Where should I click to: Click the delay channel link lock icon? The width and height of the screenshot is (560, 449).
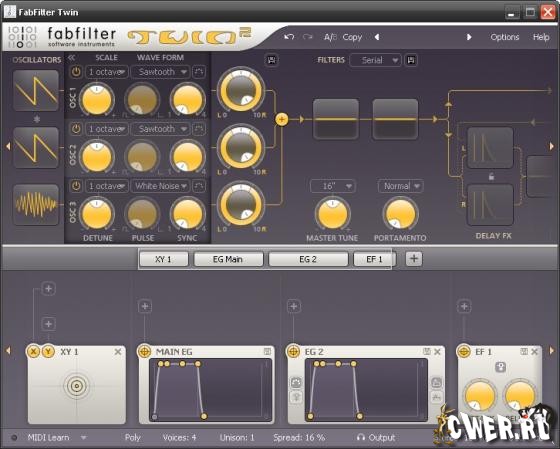[x=491, y=176]
